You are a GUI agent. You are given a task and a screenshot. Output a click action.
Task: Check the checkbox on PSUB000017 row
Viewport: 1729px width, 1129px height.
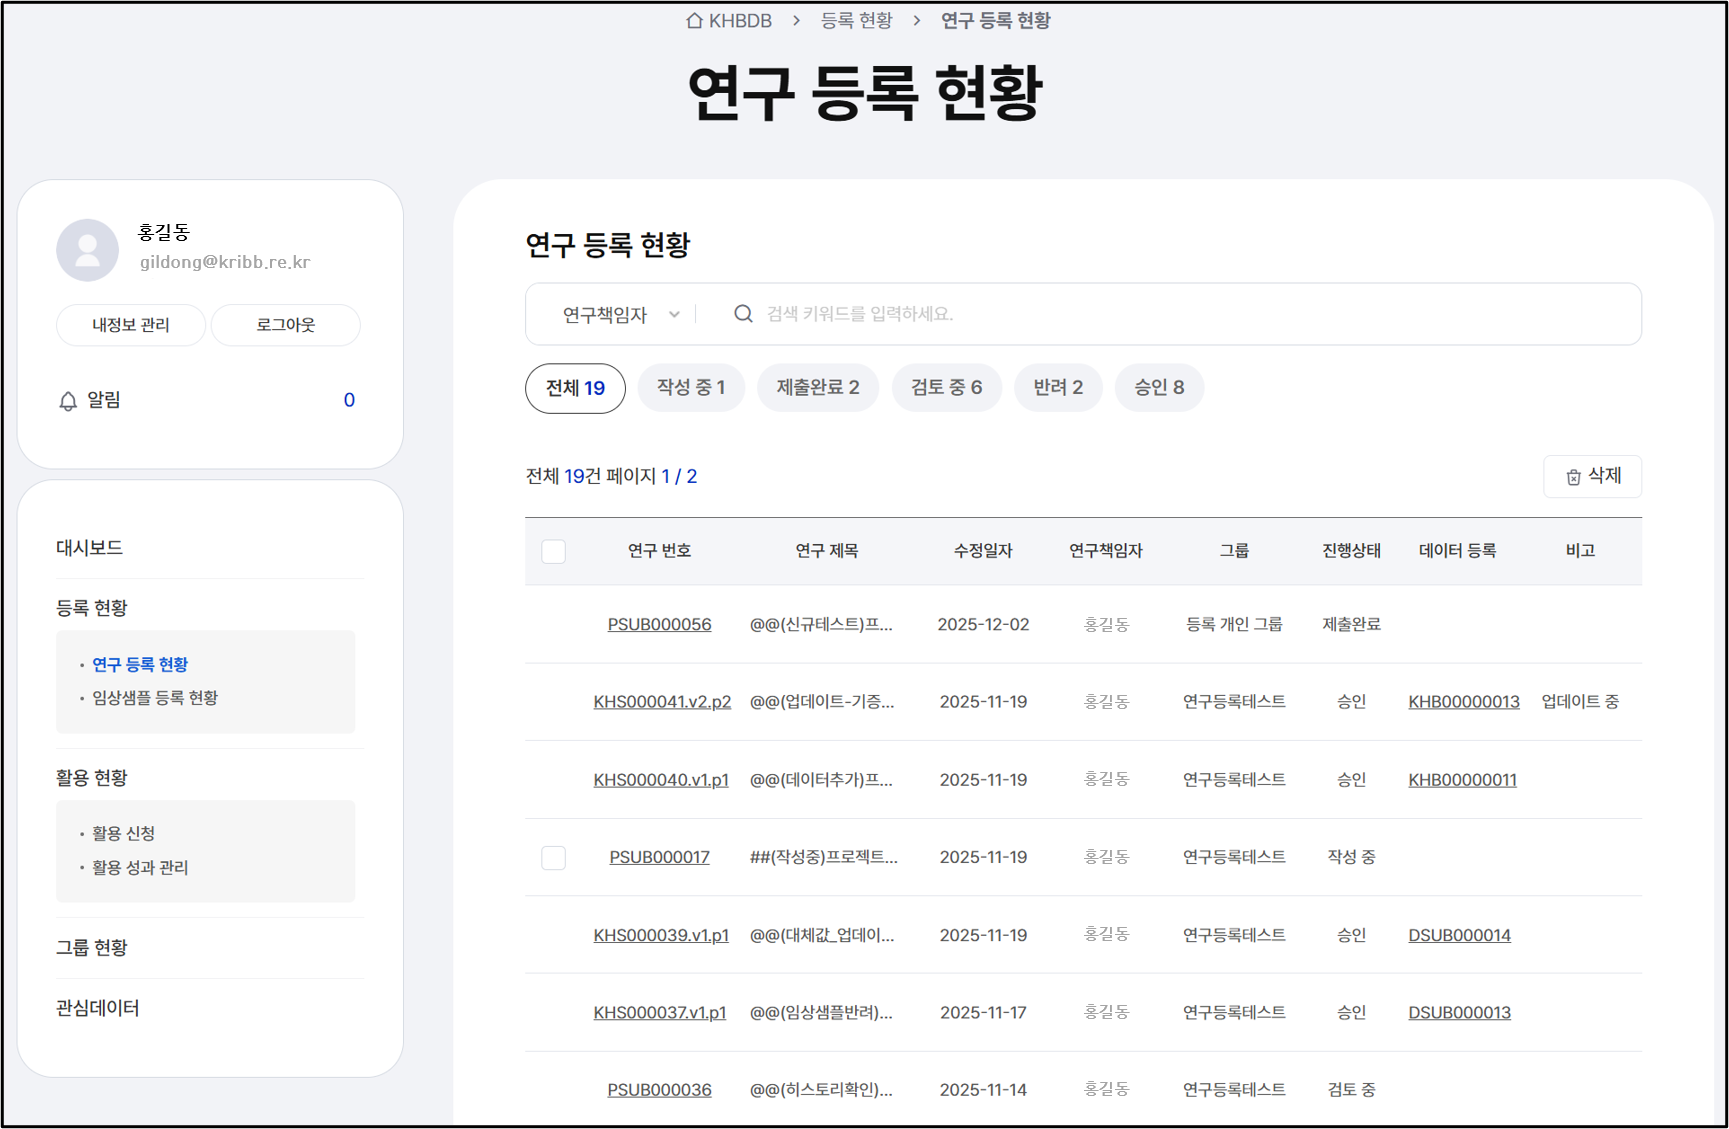coord(553,857)
